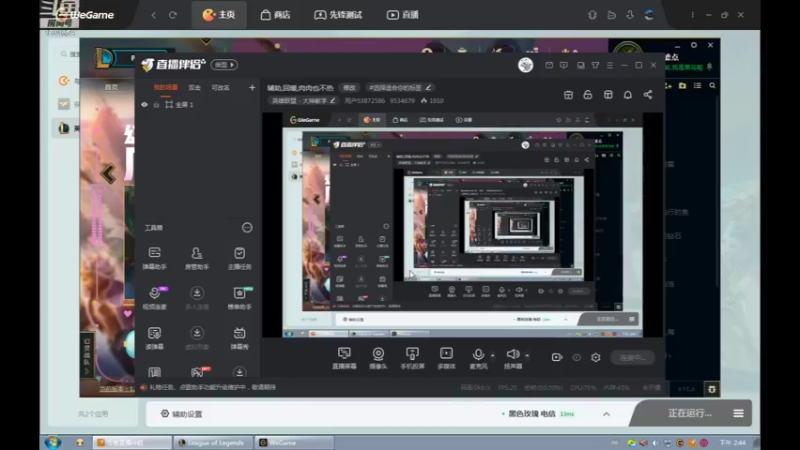Select the 我的场景 scene tab
This screenshot has width=800, height=450.
[166, 88]
